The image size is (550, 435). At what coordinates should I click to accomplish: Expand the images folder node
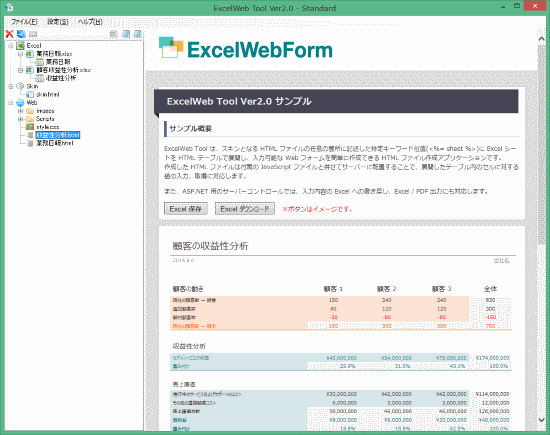pyautogui.click(x=20, y=111)
